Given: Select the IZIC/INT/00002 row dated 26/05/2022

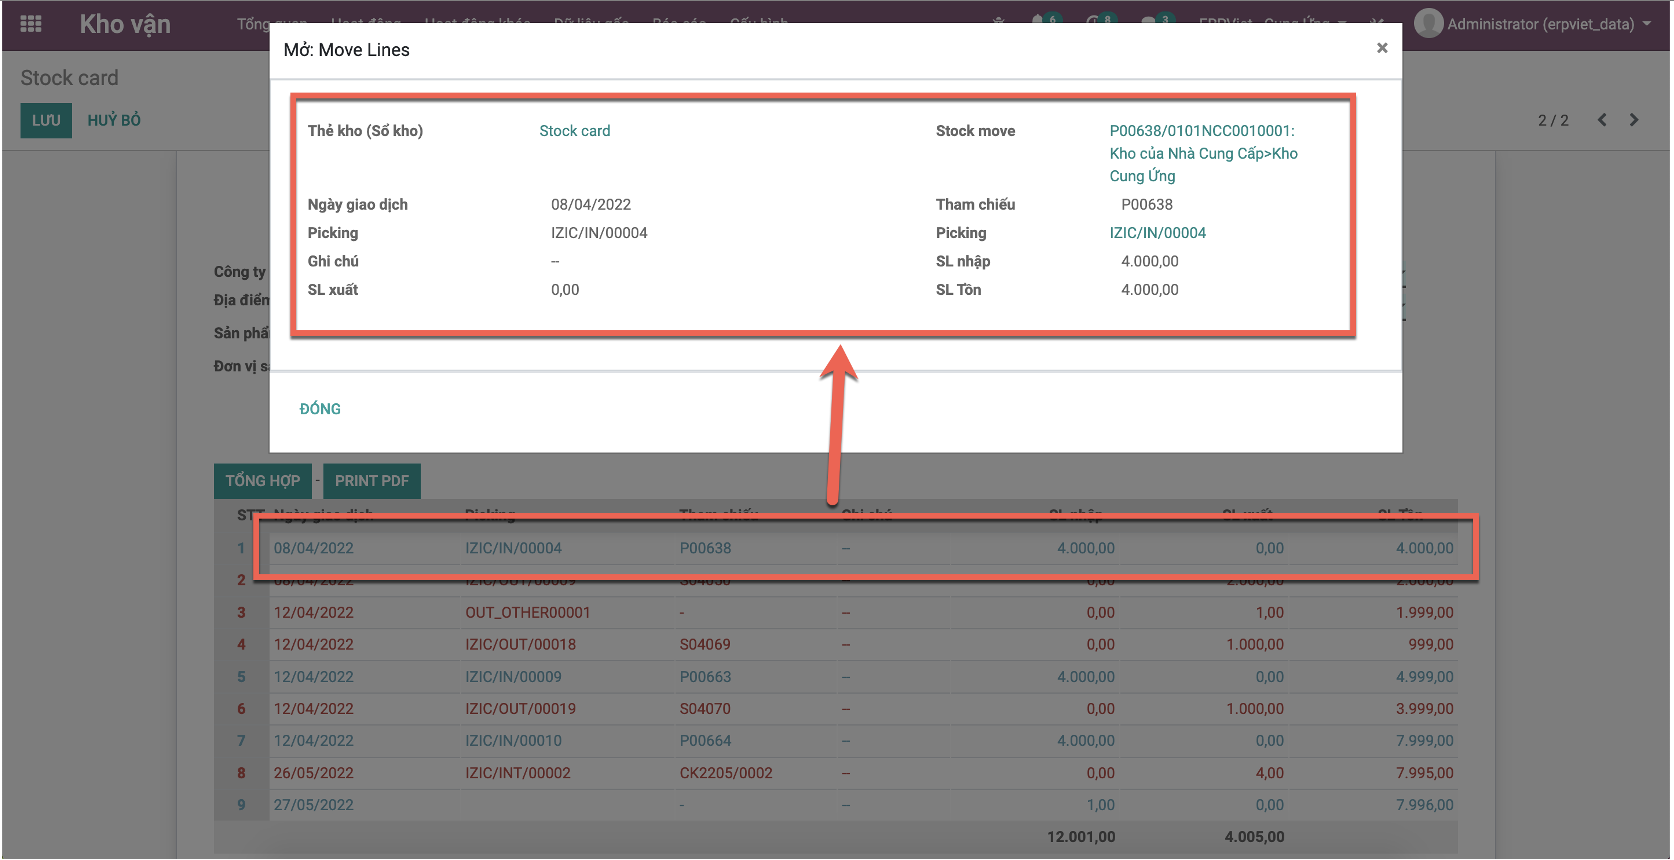Looking at the screenshot, I should tap(517, 773).
